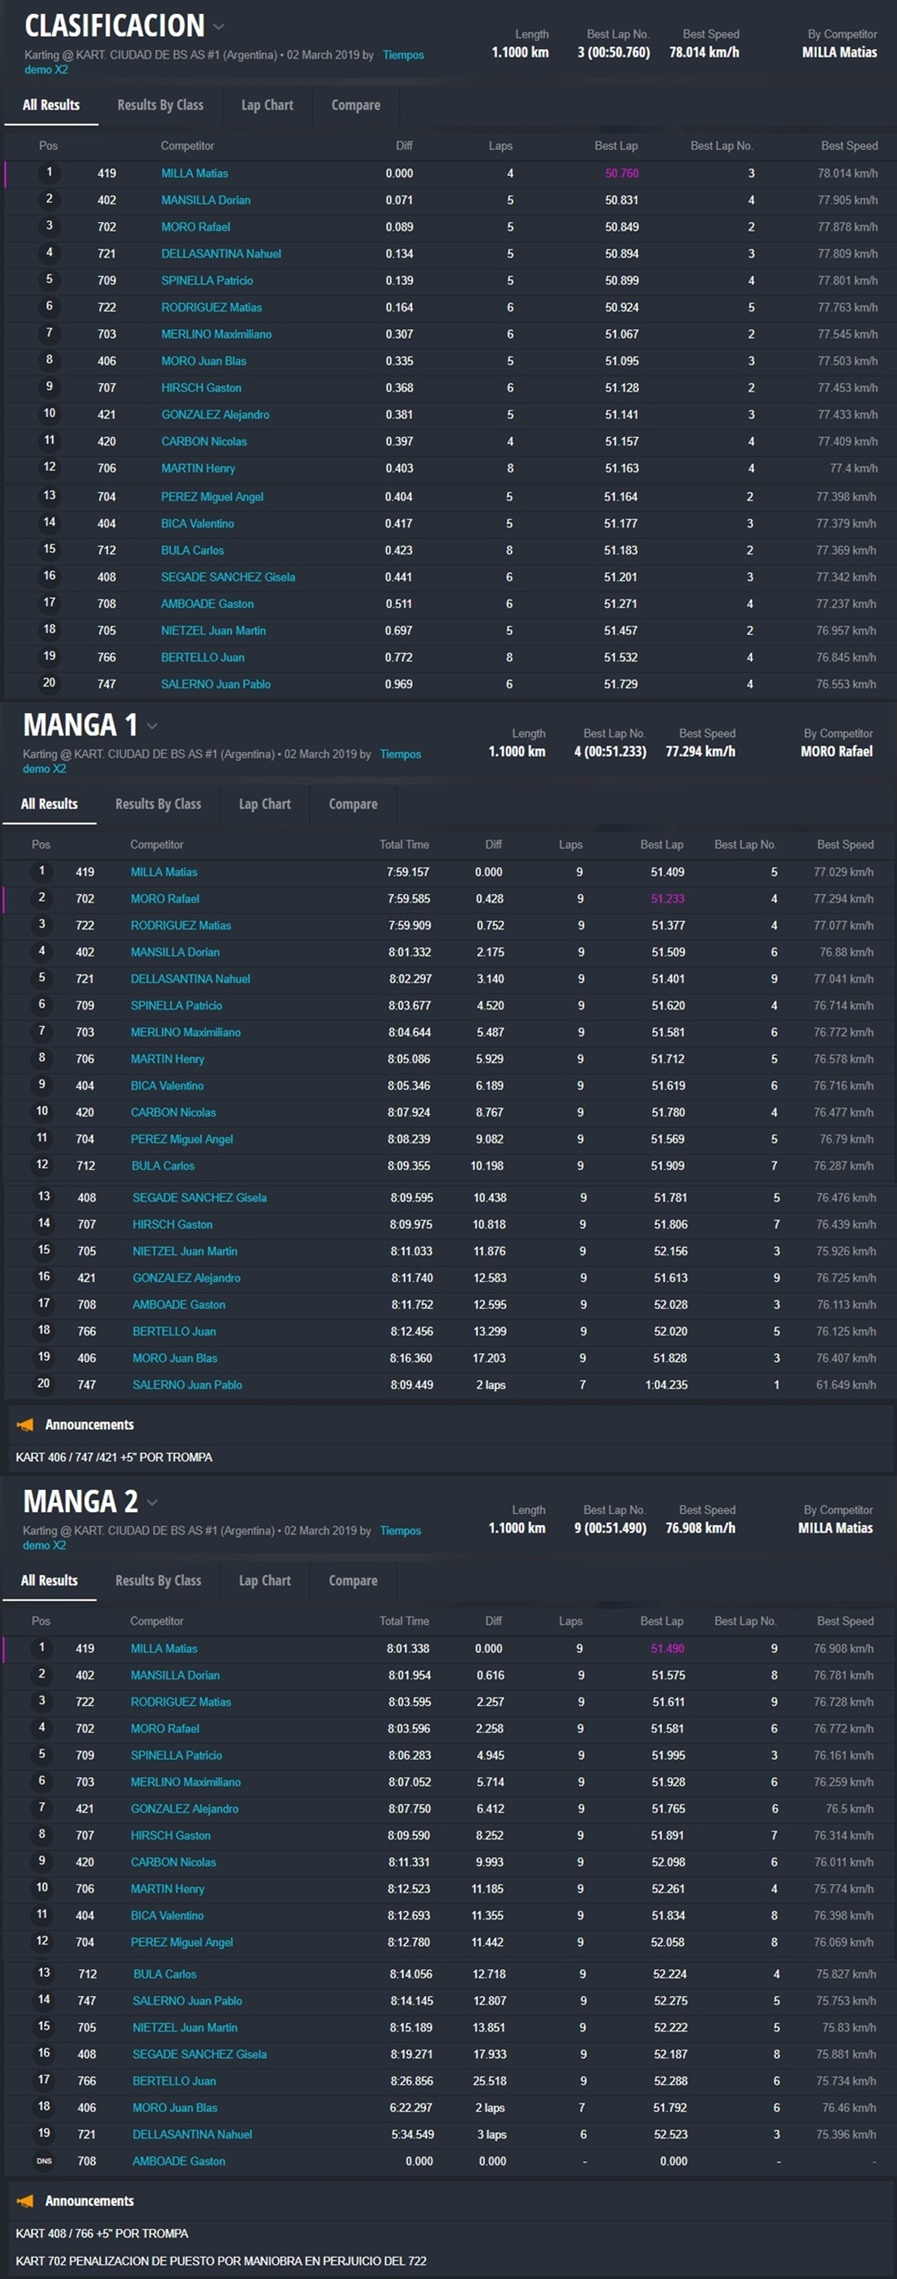Click position 10 badge in CLASIFICACION table
897x2279 pixels.
(48, 414)
